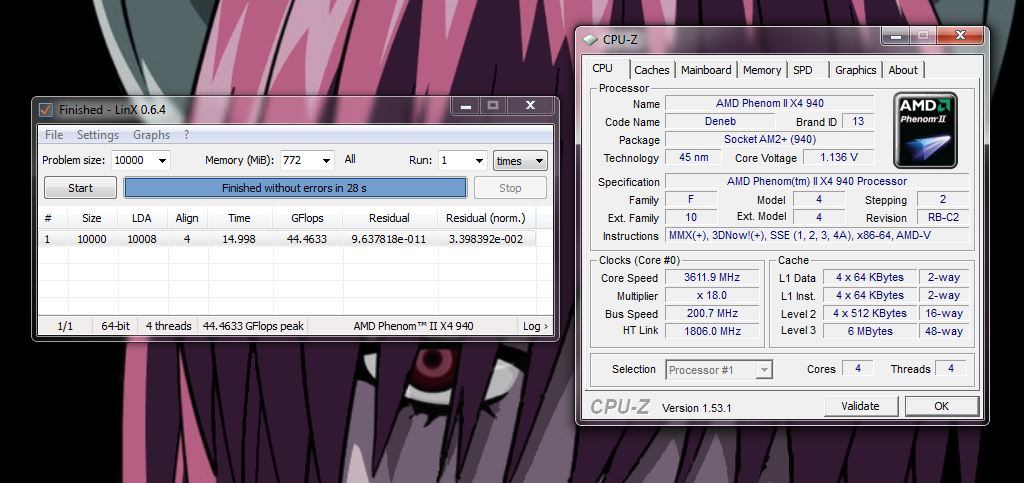1024x483 pixels.
Task: Click the Socket AM2+ (940) package field
Action: point(769,139)
